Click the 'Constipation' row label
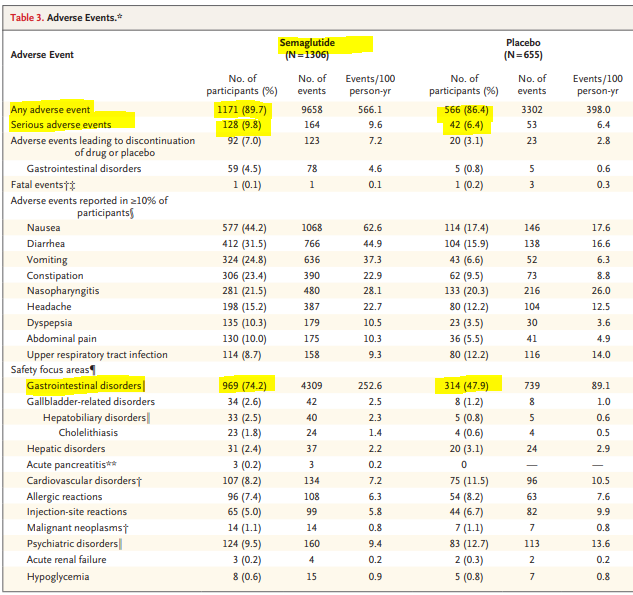The height and width of the screenshot is (595, 633). (55, 276)
